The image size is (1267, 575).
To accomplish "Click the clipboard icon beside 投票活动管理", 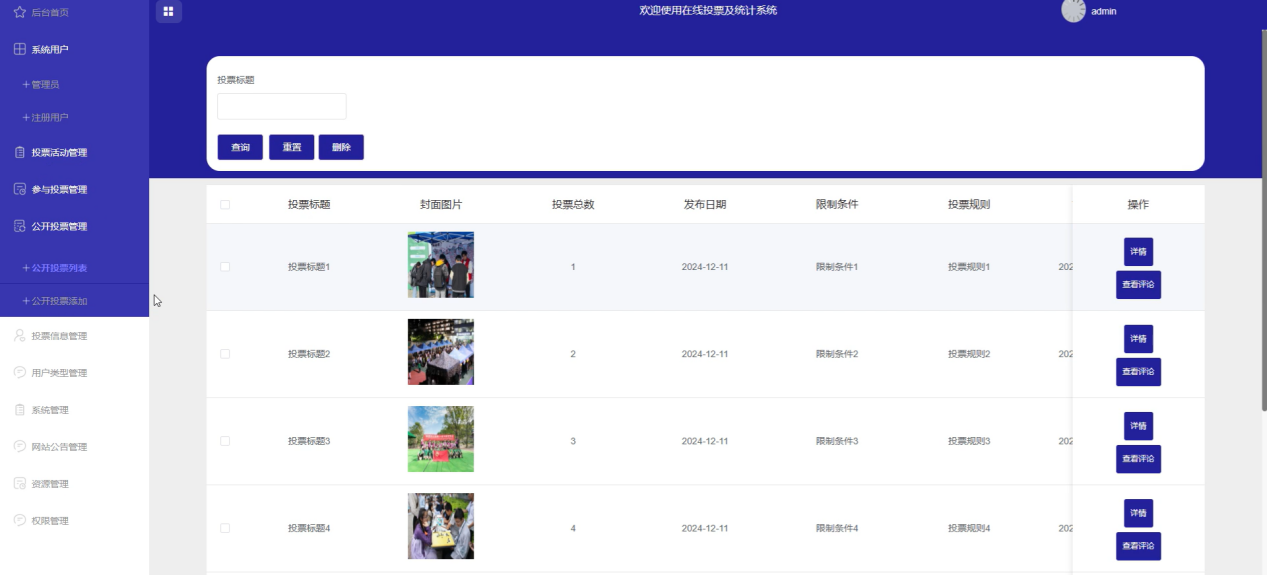I will [x=19, y=152].
